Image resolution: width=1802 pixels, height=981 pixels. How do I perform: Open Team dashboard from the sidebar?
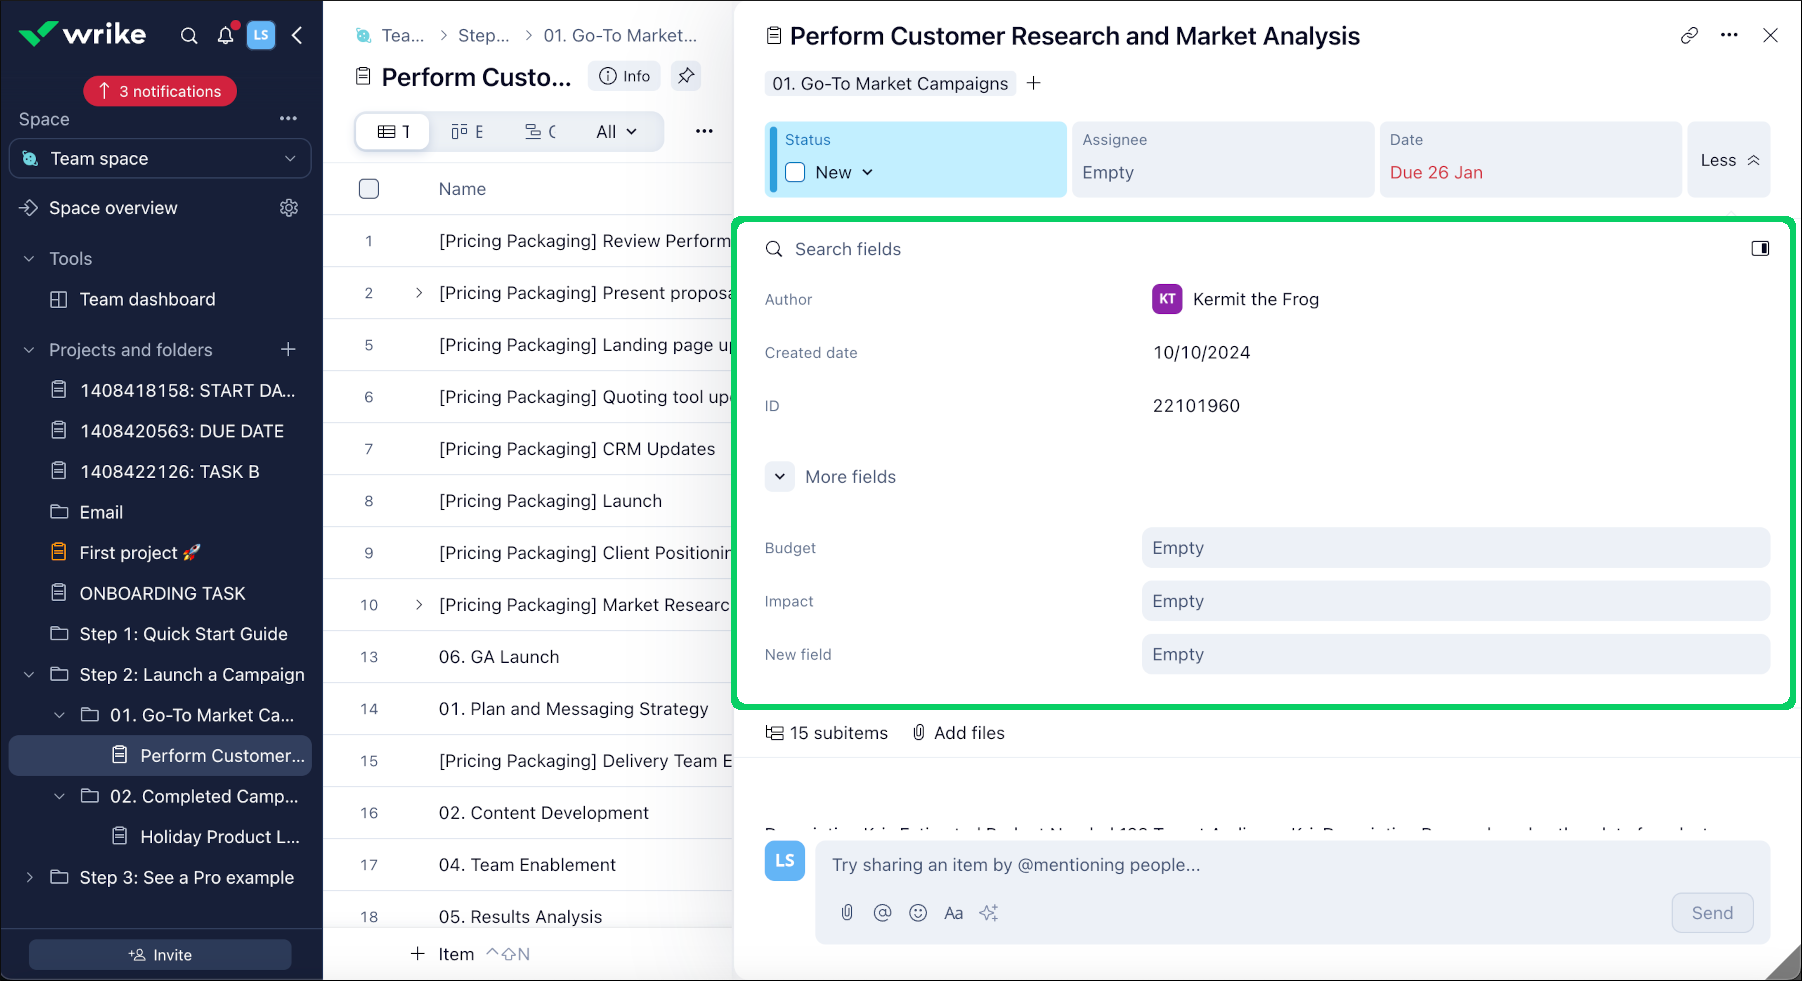coord(147,300)
